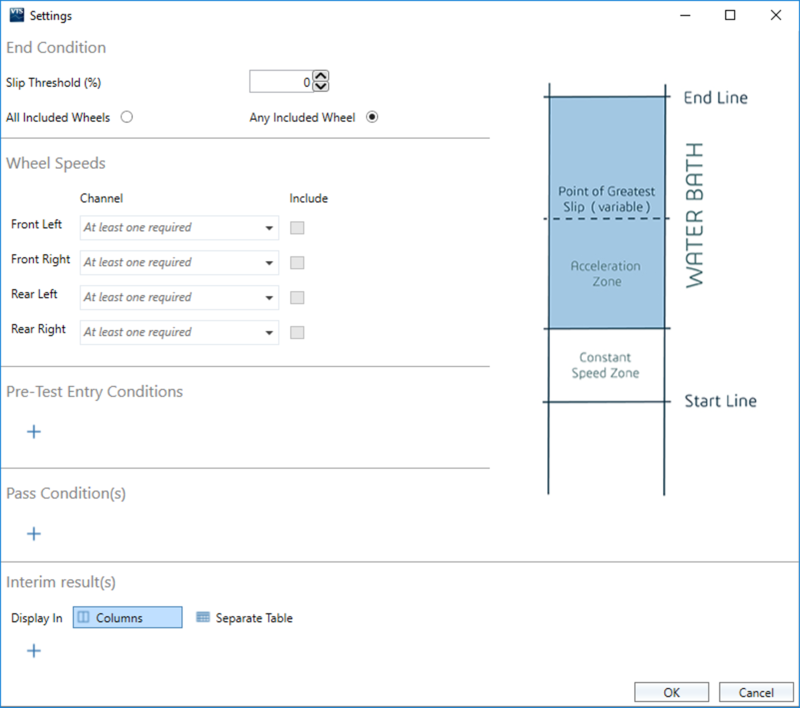This screenshot has width=800, height=708.
Task: Click the Slip Threshold input field
Action: pos(280,82)
